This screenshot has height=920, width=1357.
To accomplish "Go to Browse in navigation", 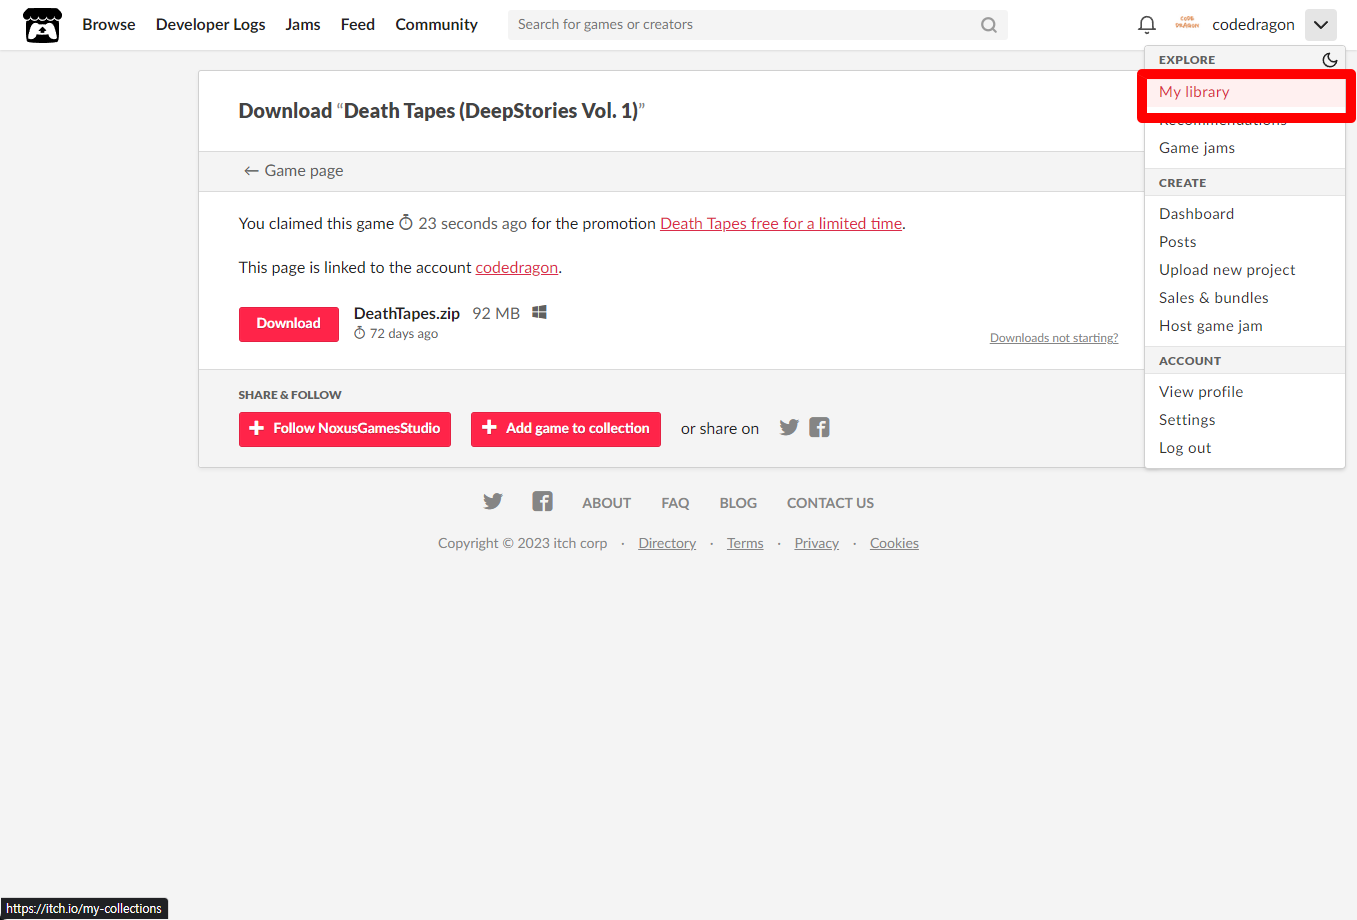I will click(109, 25).
